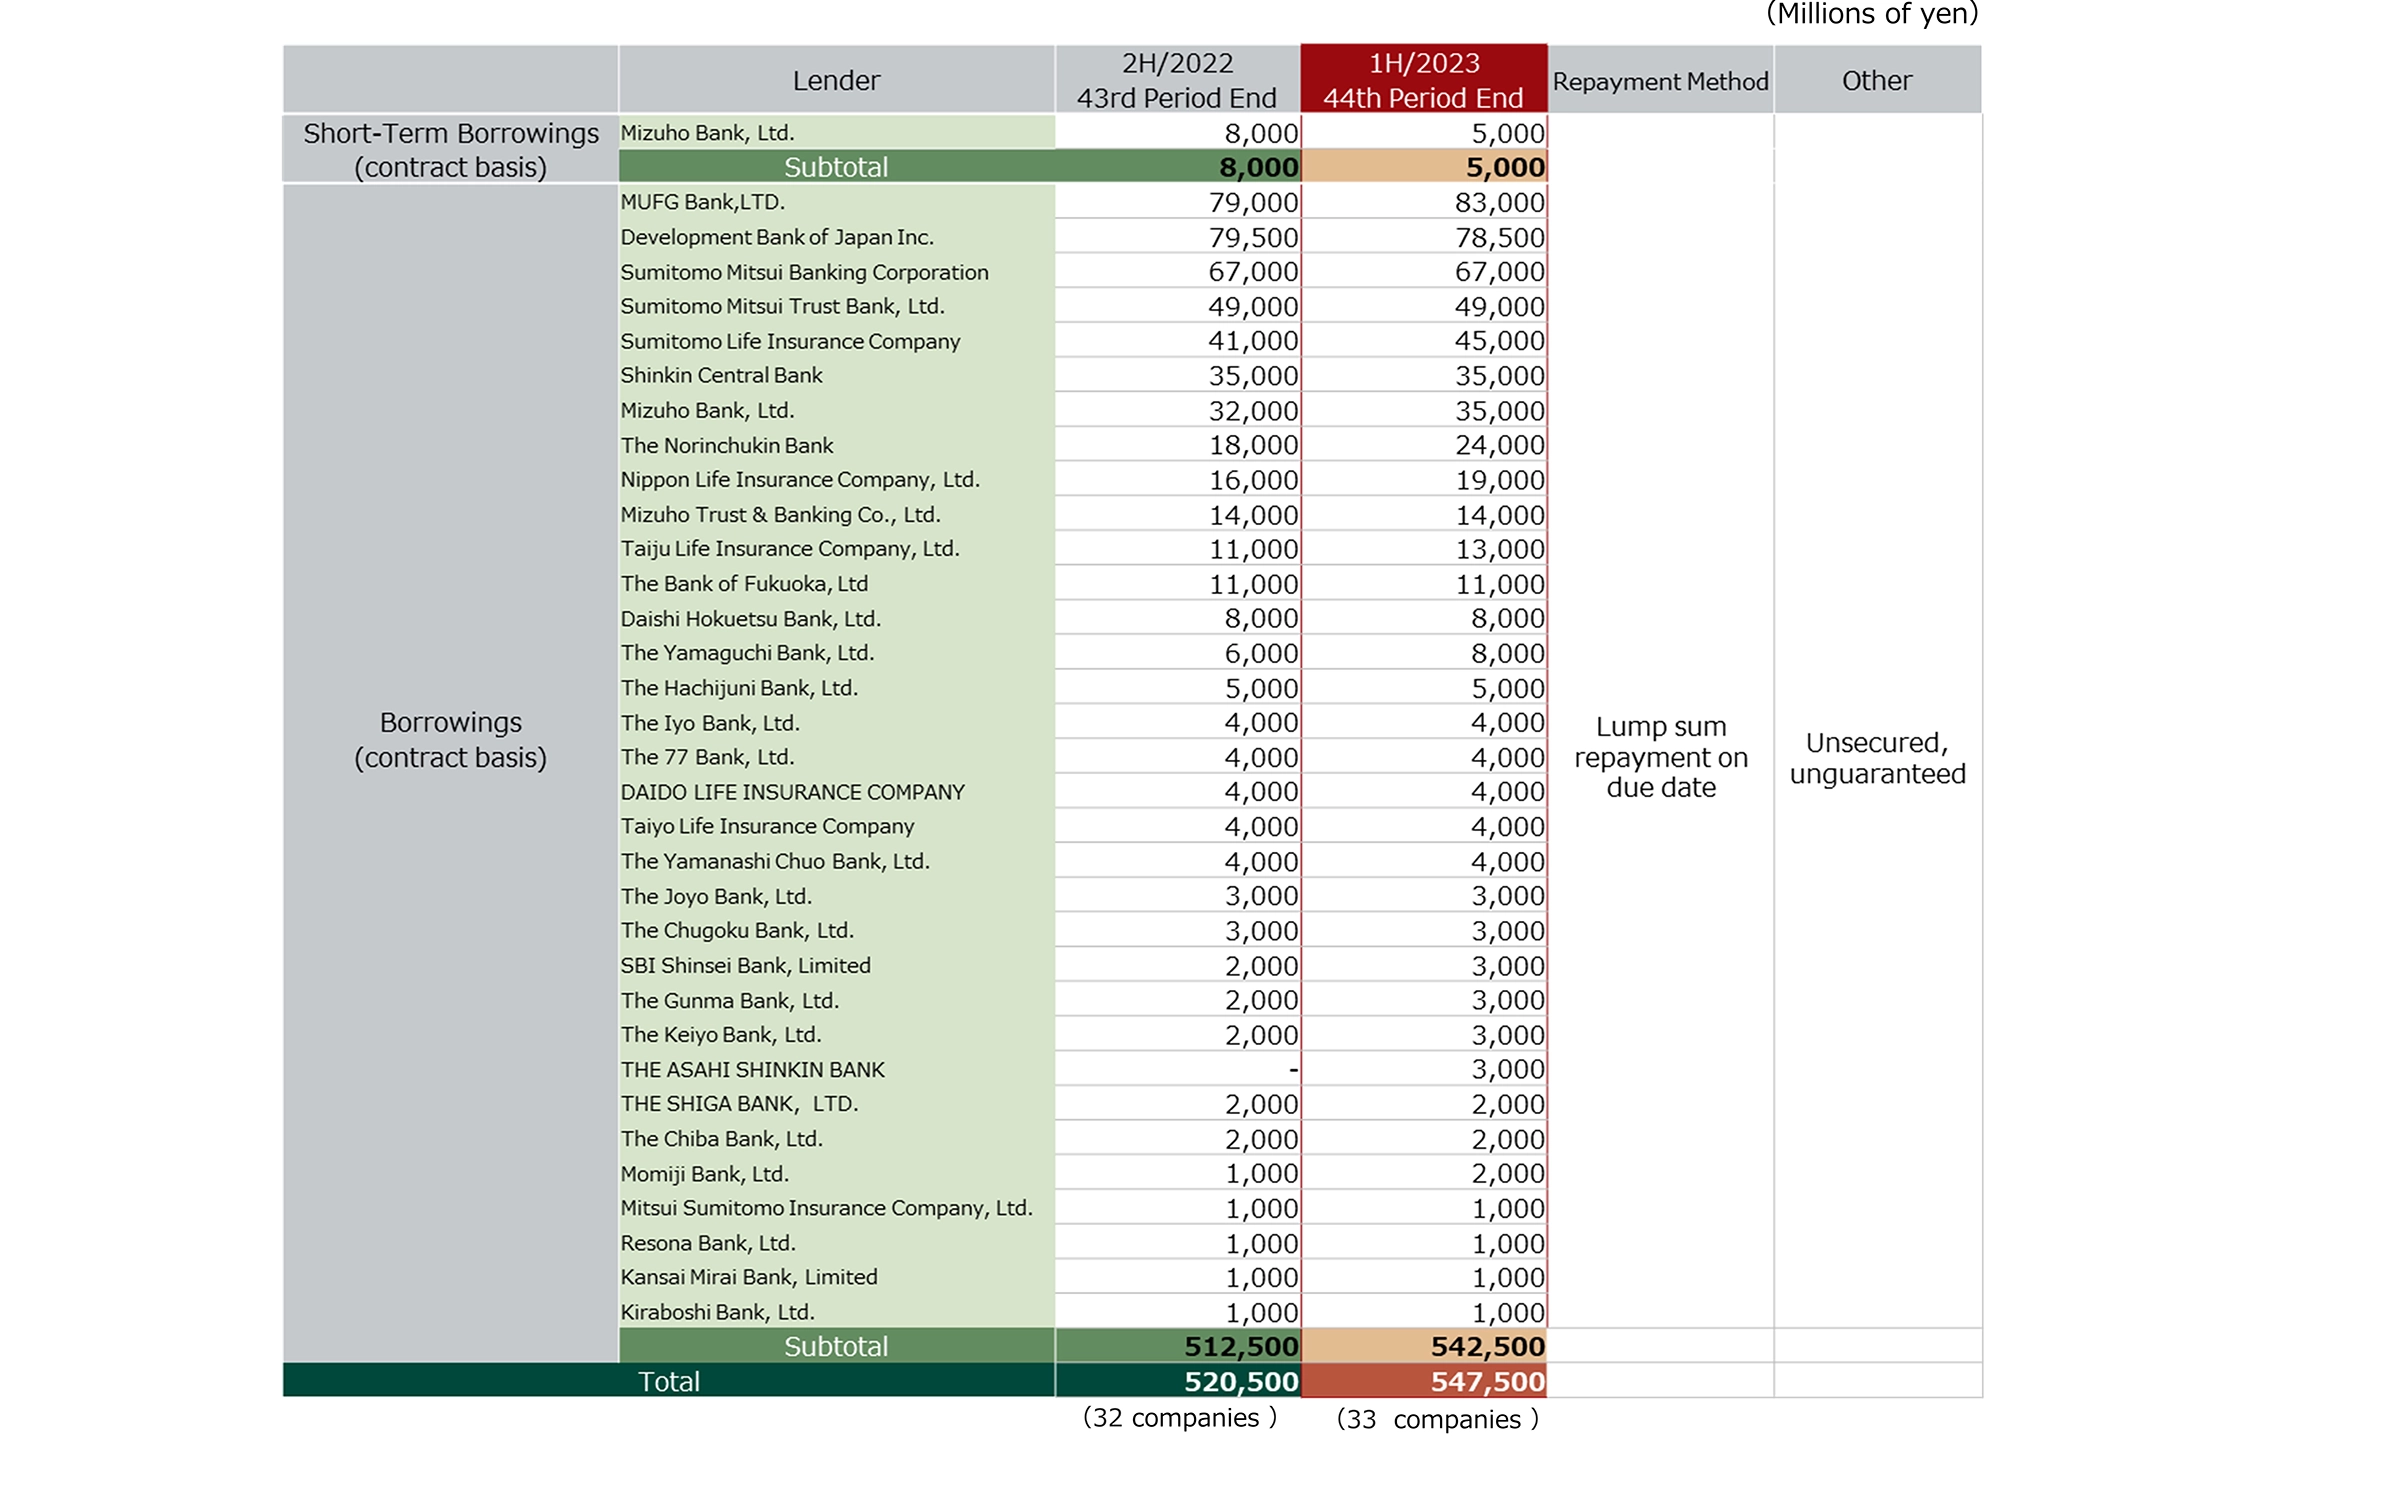Click Nippon Life Insurance 44th value 19,000

tap(1500, 480)
